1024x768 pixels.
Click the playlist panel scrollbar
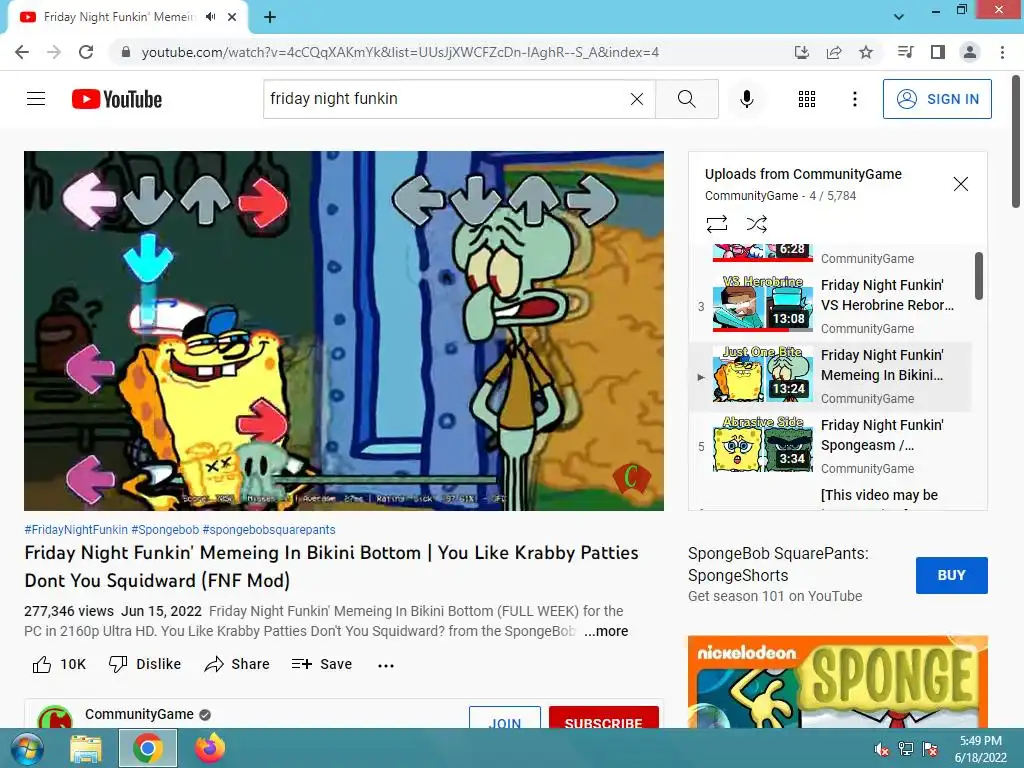point(978,276)
